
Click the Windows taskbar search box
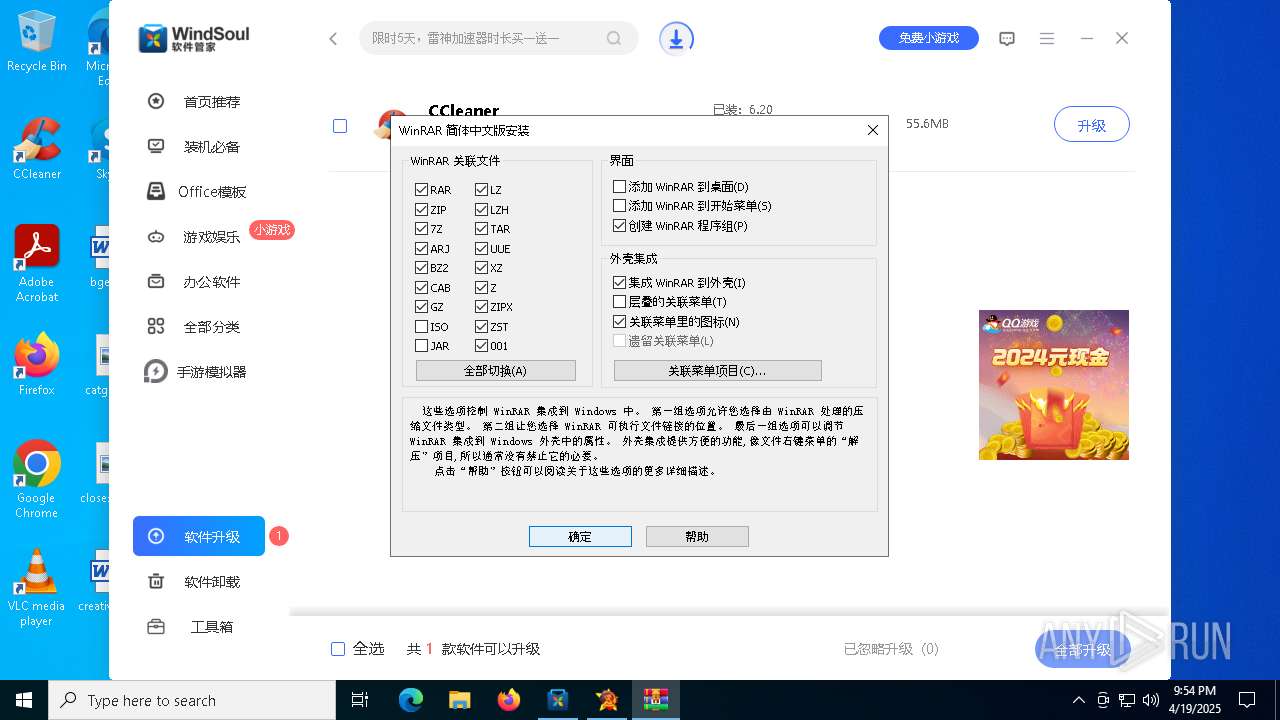[192, 700]
